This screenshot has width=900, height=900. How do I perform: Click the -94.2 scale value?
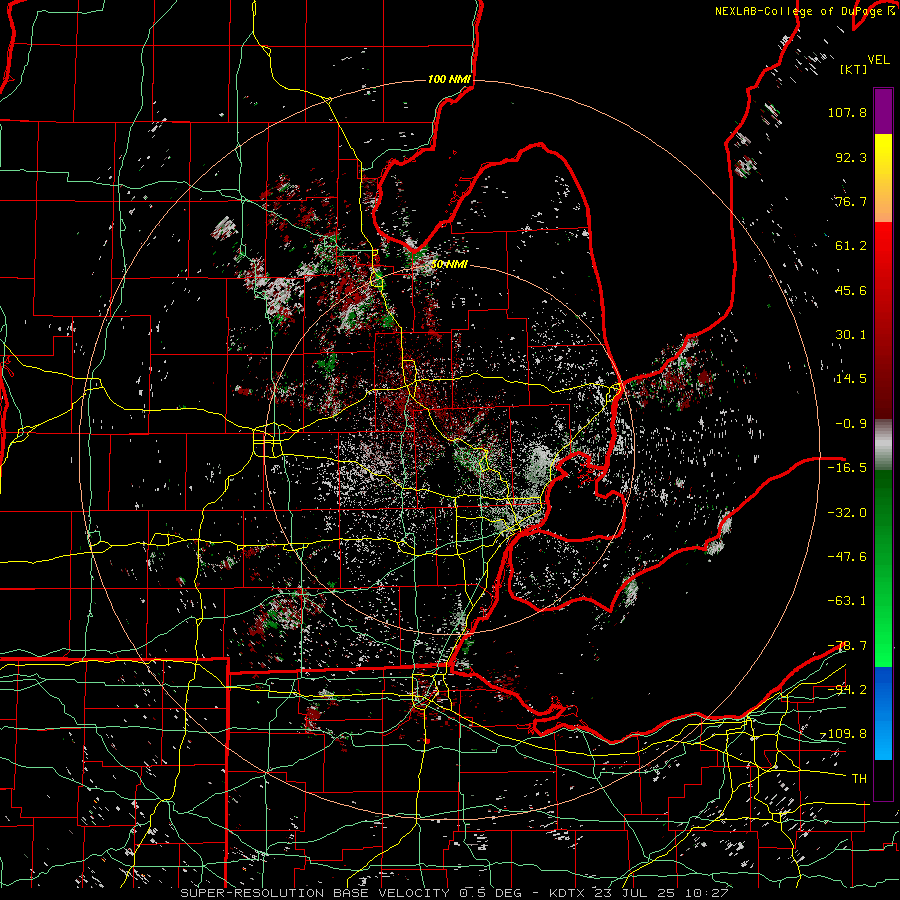(847, 689)
